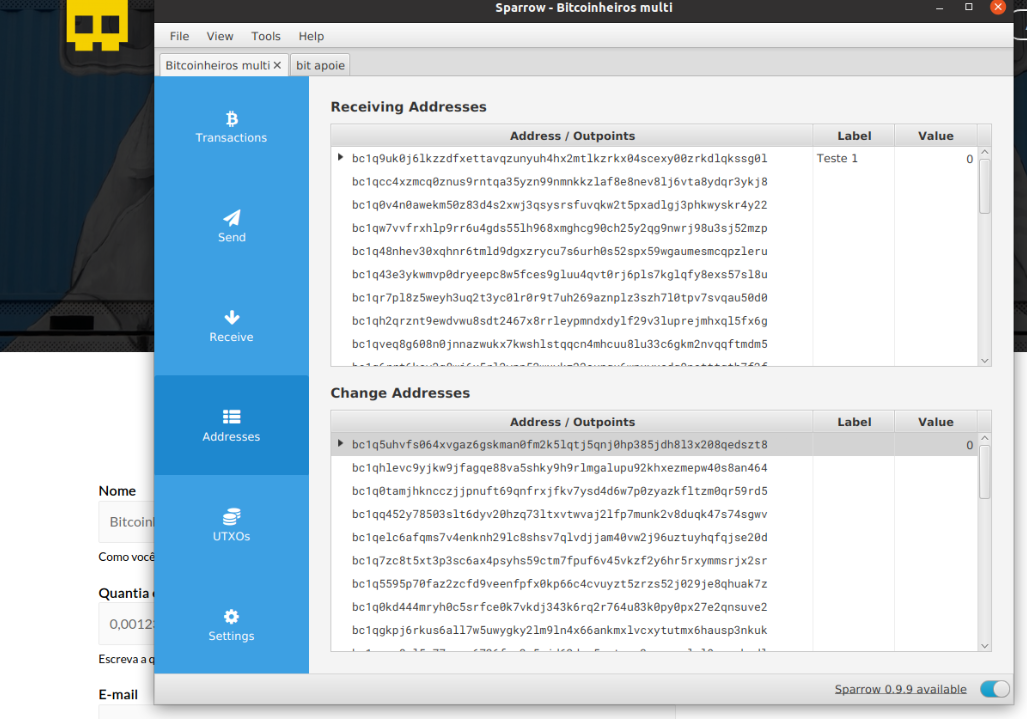Screen dimensions: 1027x719
Task: Click receiving addresses scrollbar up arrow
Action: point(984,152)
